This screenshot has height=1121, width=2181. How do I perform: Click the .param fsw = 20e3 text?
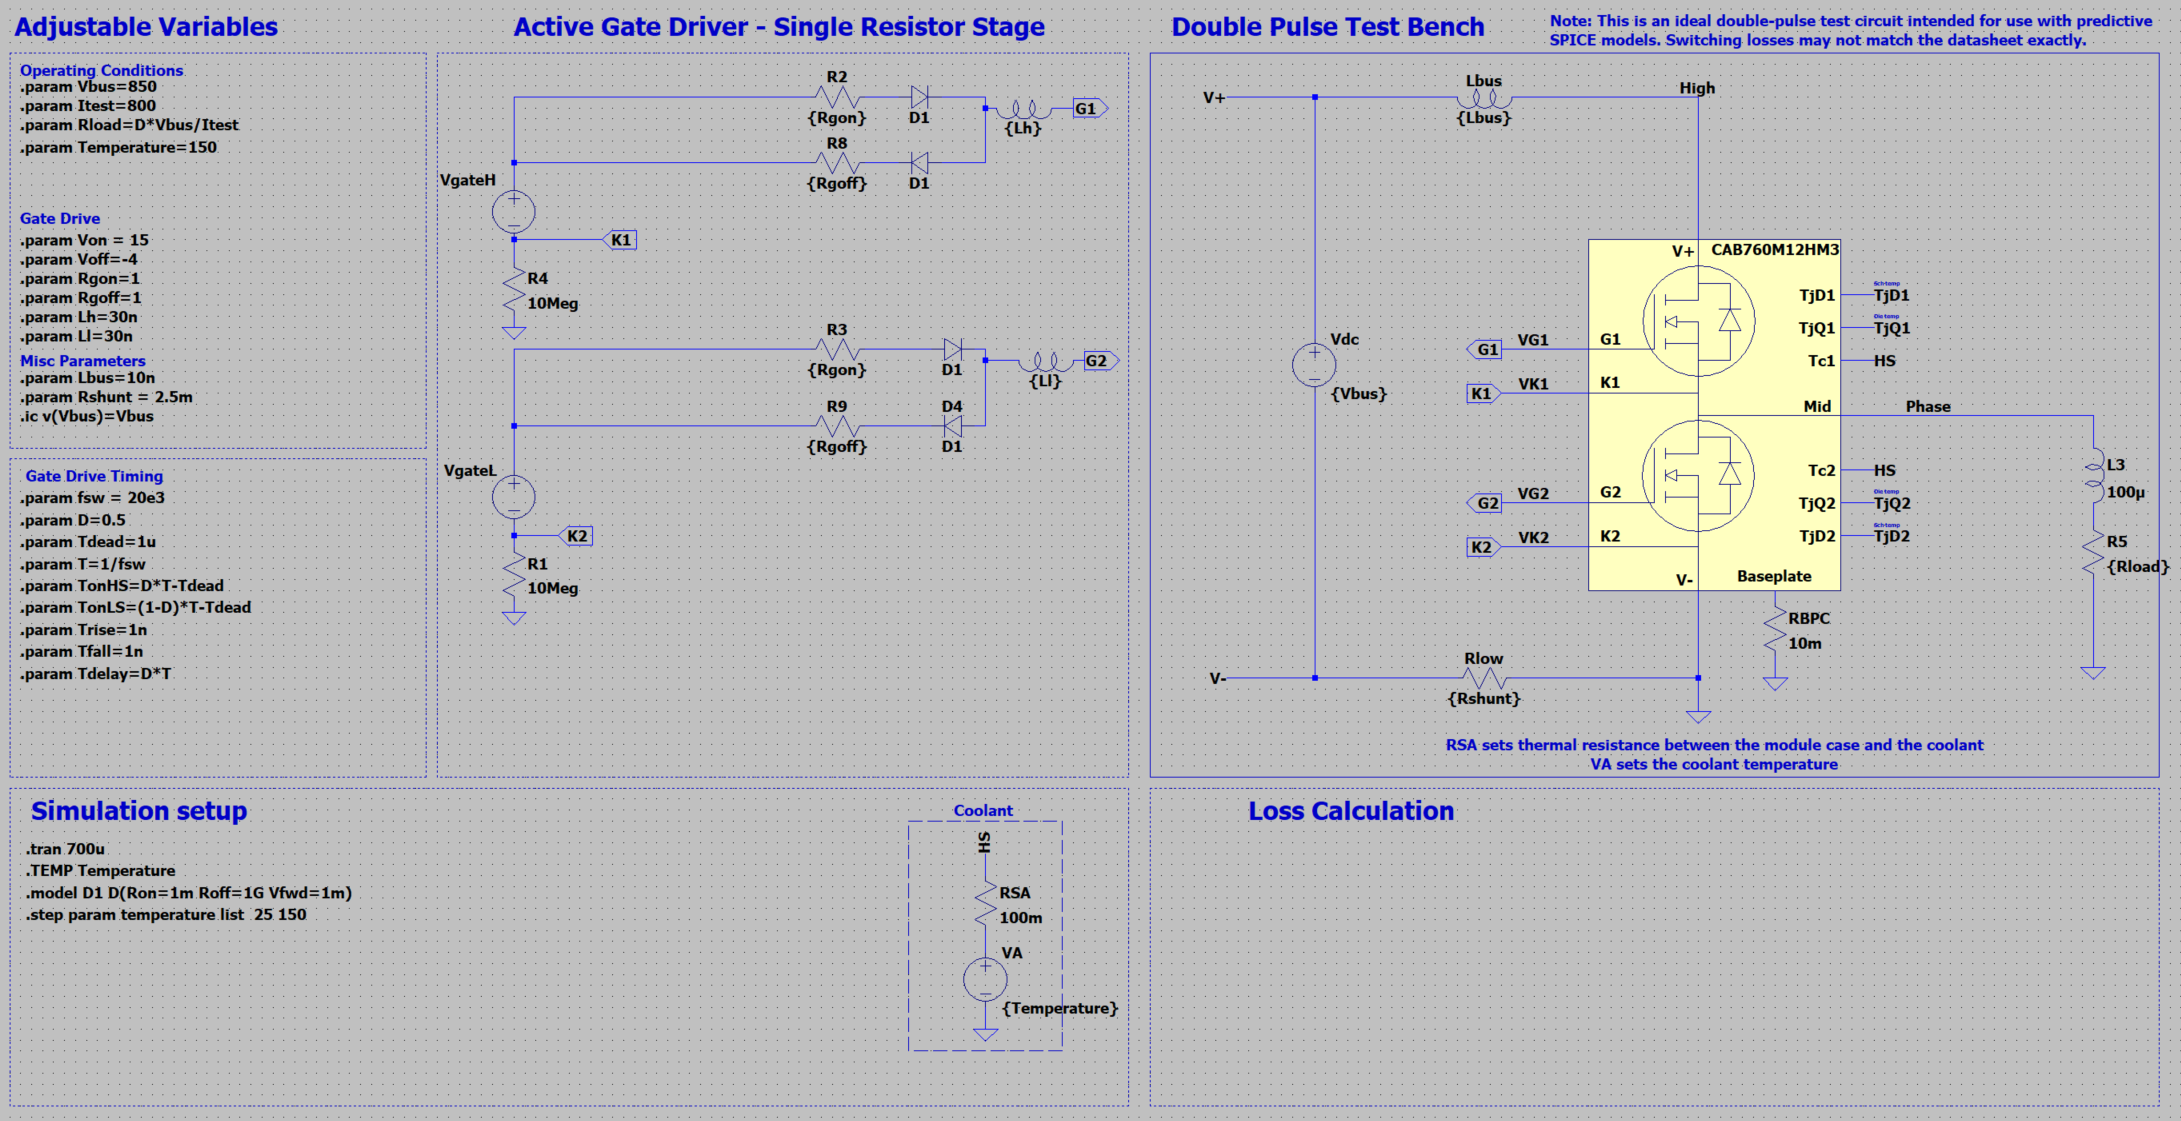pyautogui.click(x=93, y=498)
